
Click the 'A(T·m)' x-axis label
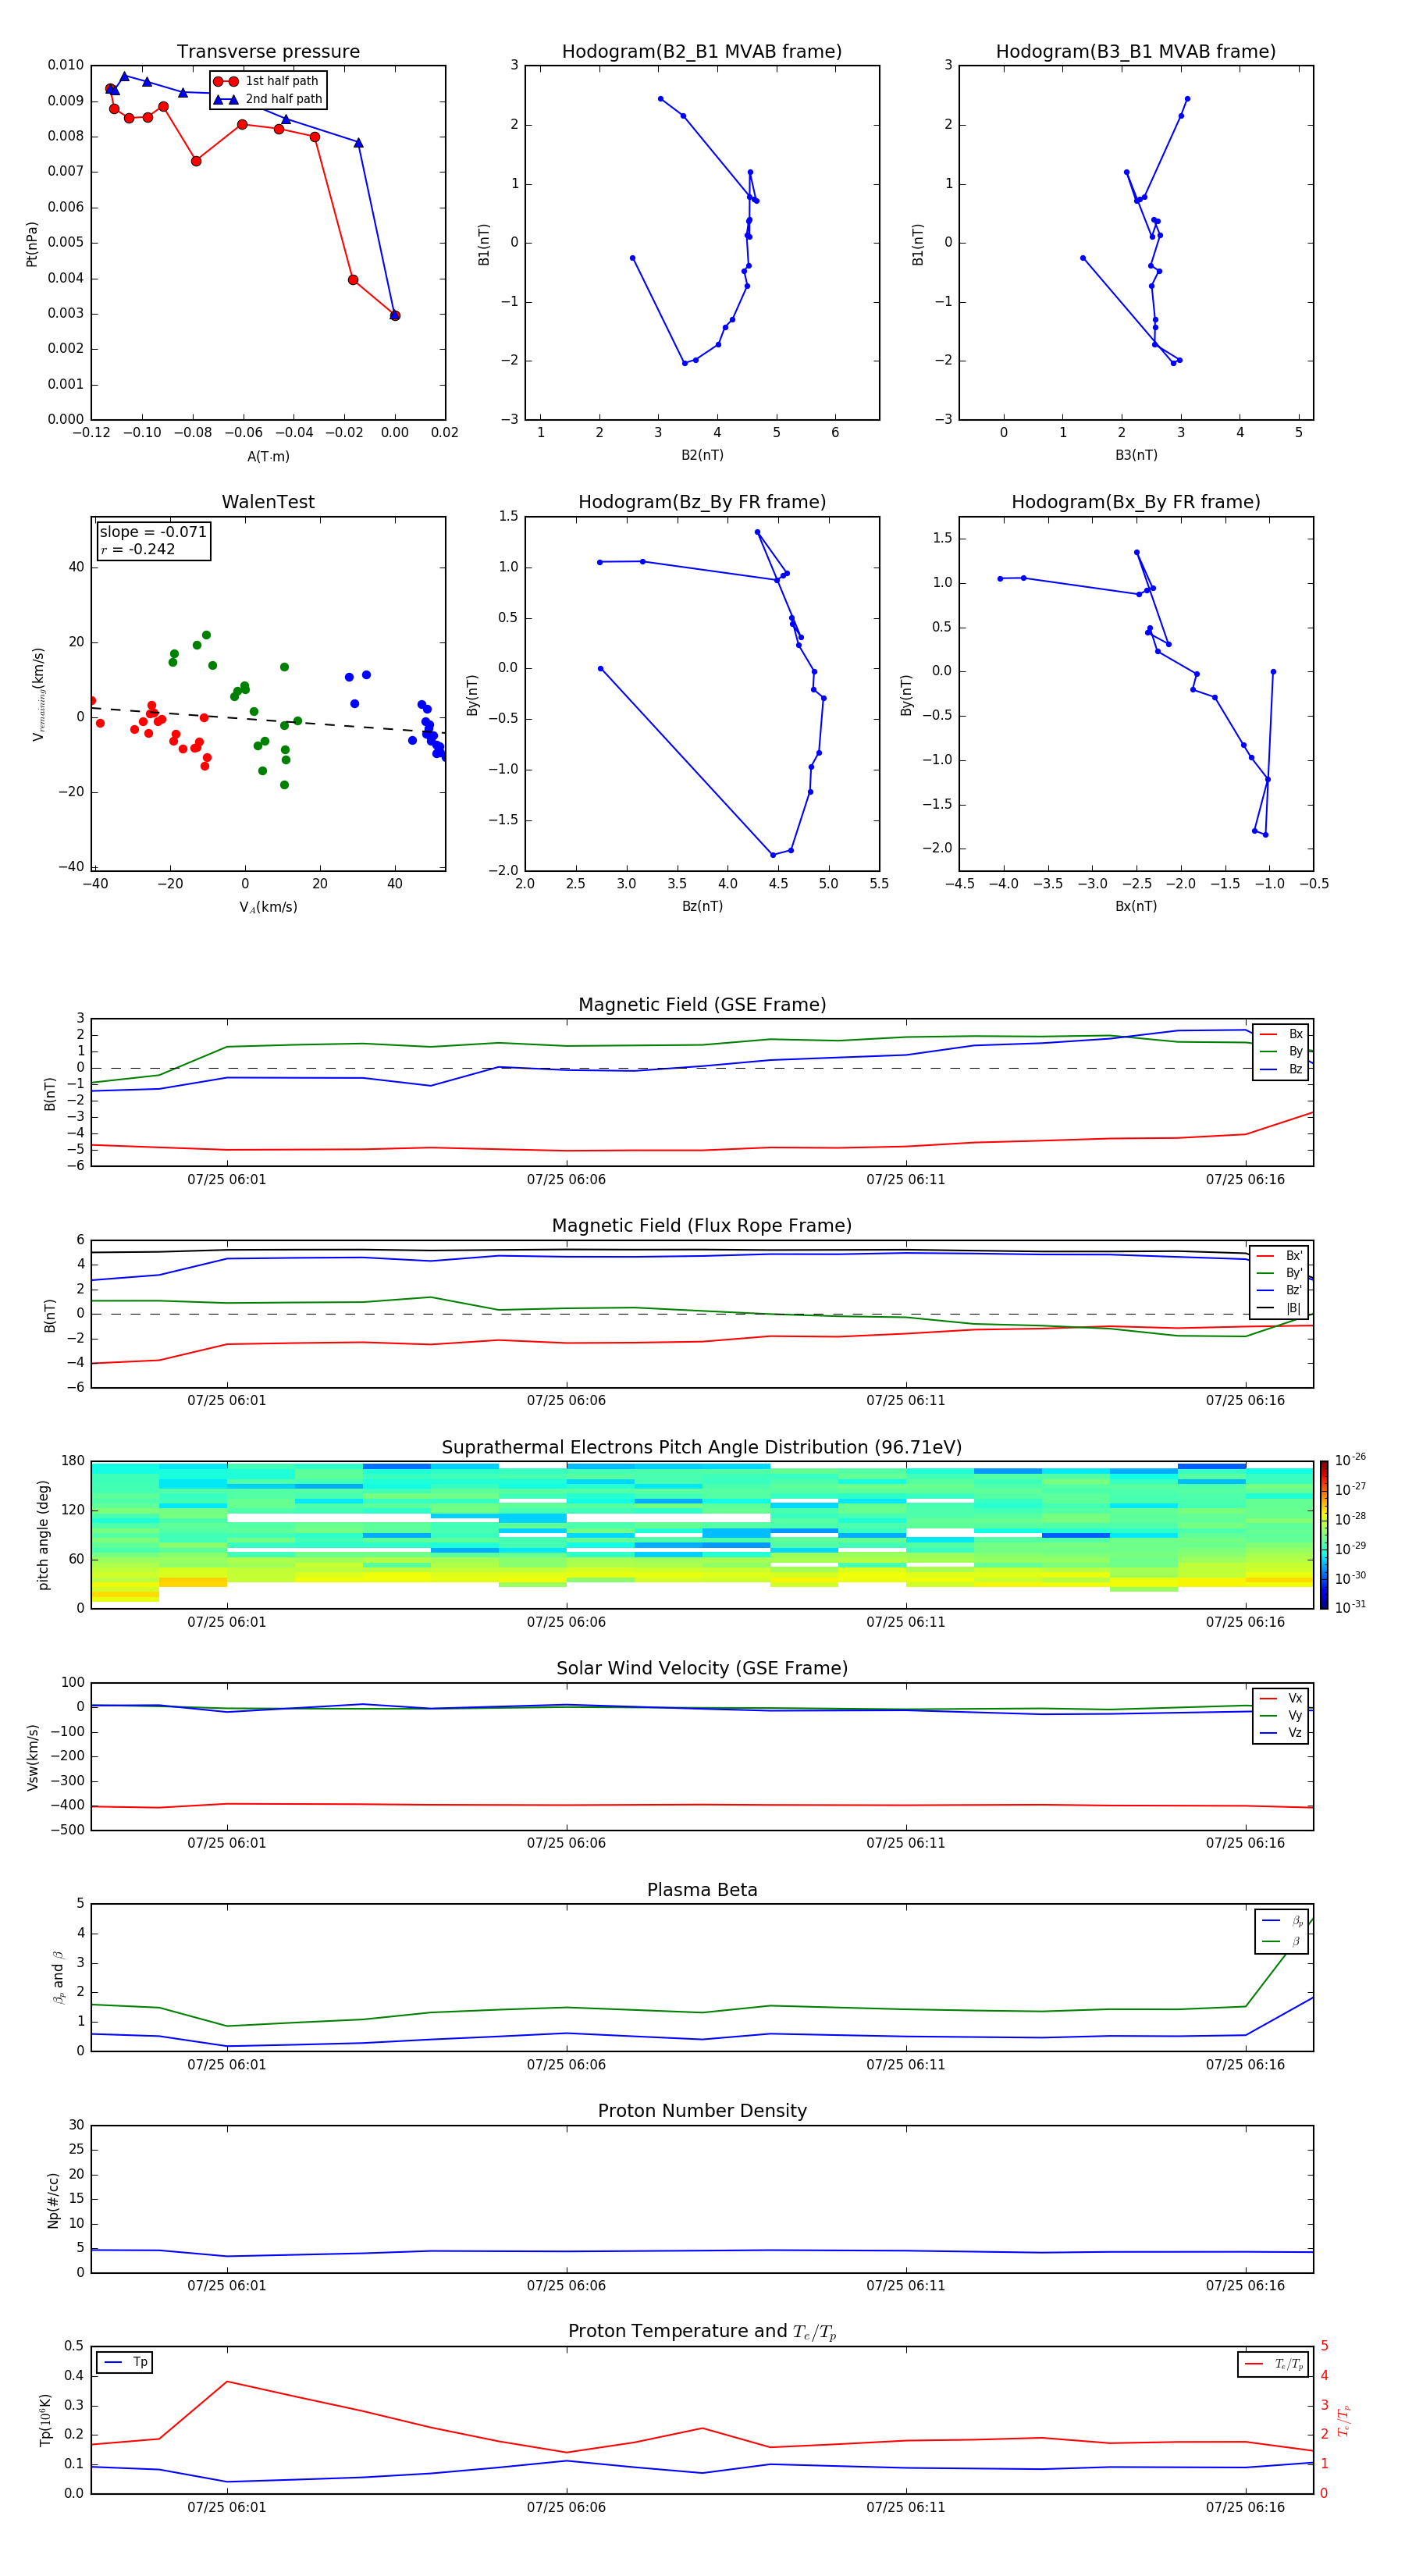click(268, 457)
